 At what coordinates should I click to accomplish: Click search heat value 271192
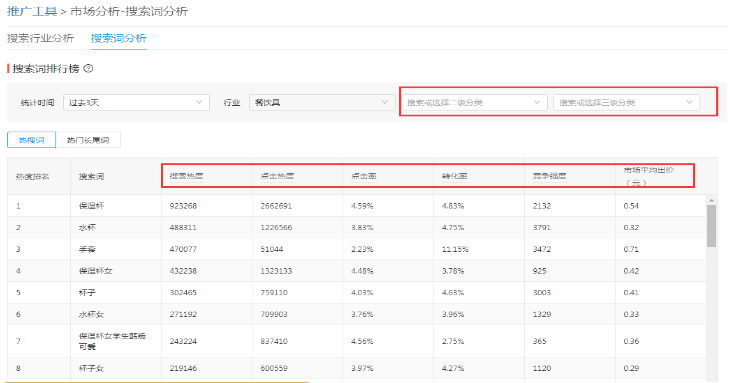click(183, 315)
